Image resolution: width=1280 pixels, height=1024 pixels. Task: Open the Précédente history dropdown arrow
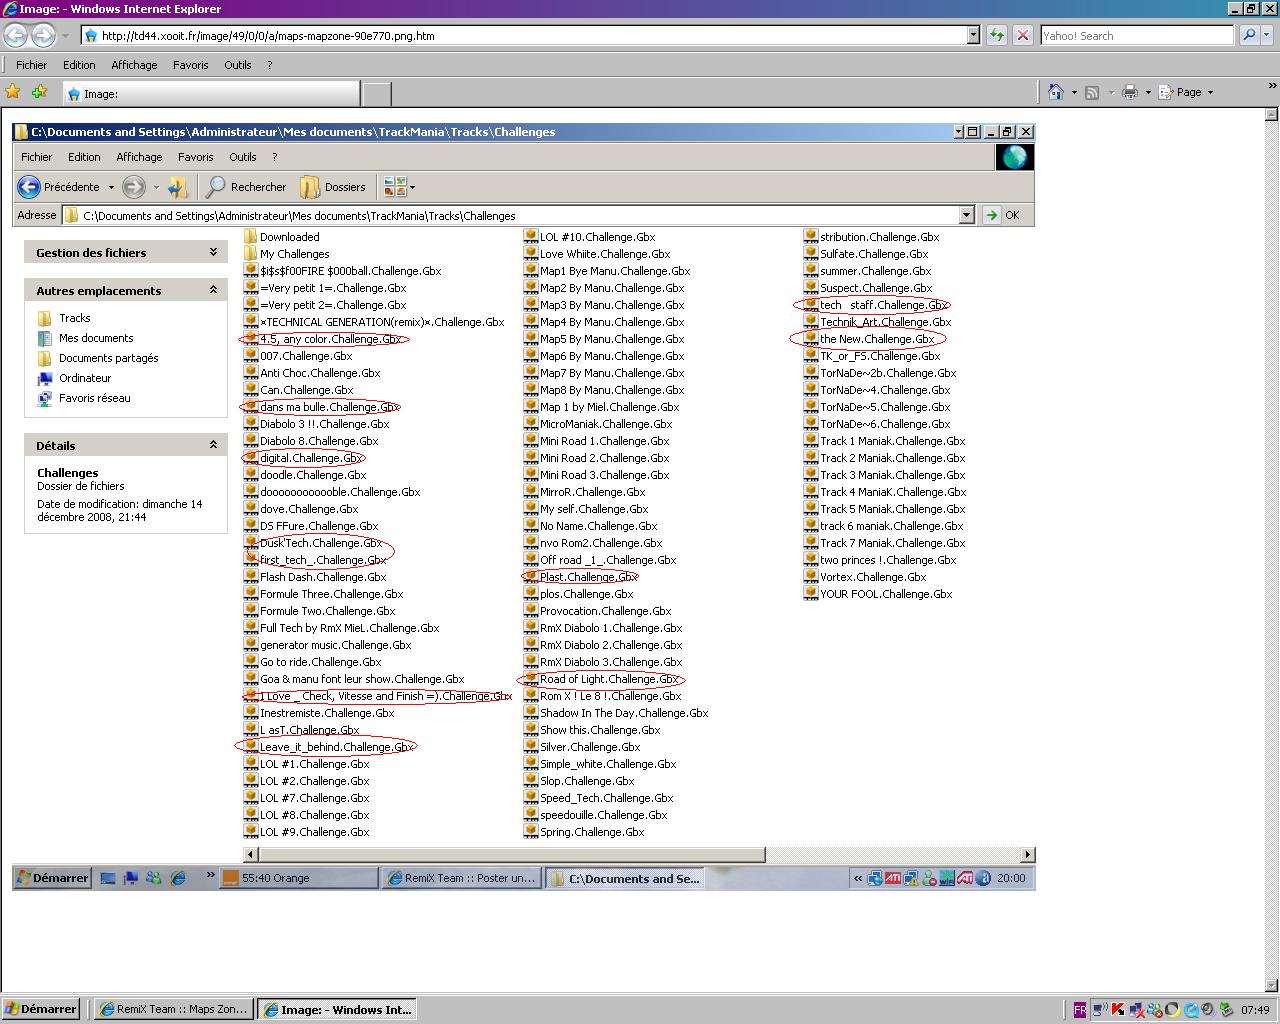point(111,187)
